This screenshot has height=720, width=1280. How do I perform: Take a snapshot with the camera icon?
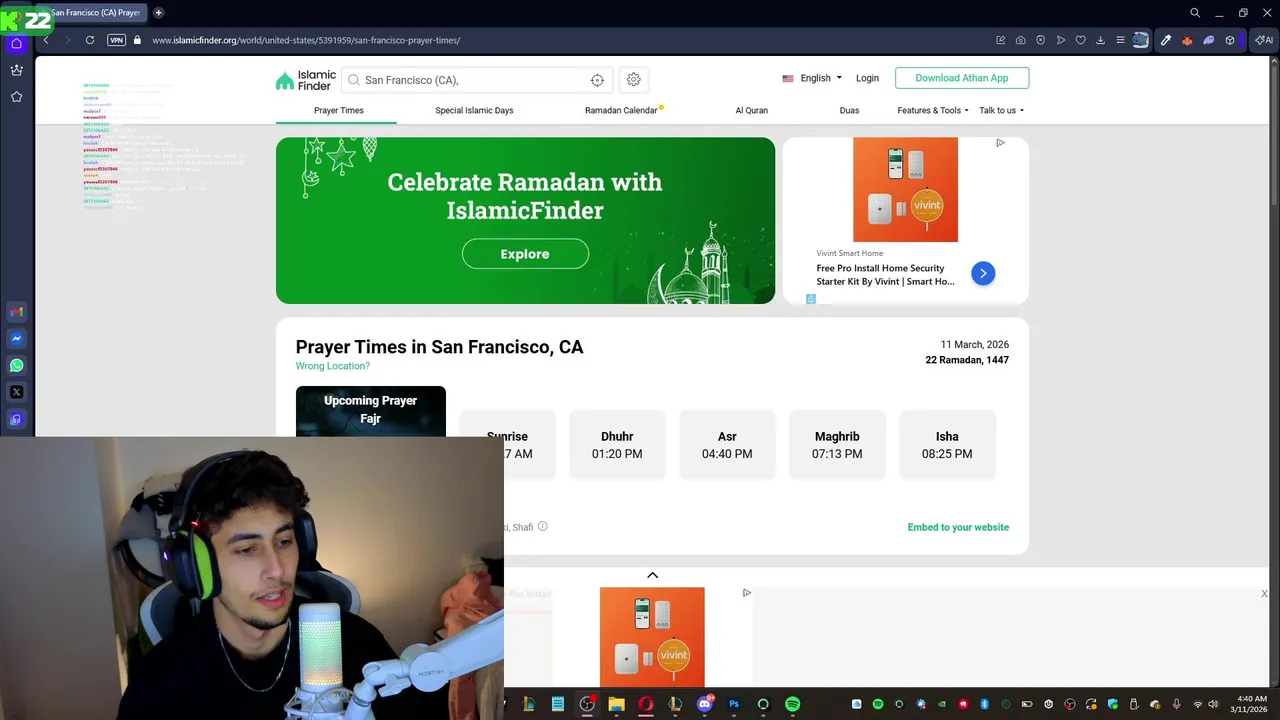[x=1020, y=40]
